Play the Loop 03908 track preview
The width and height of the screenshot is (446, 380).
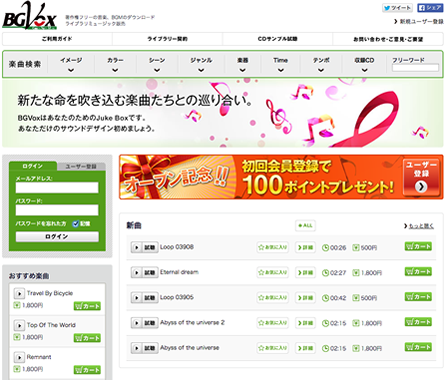tap(136, 248)
